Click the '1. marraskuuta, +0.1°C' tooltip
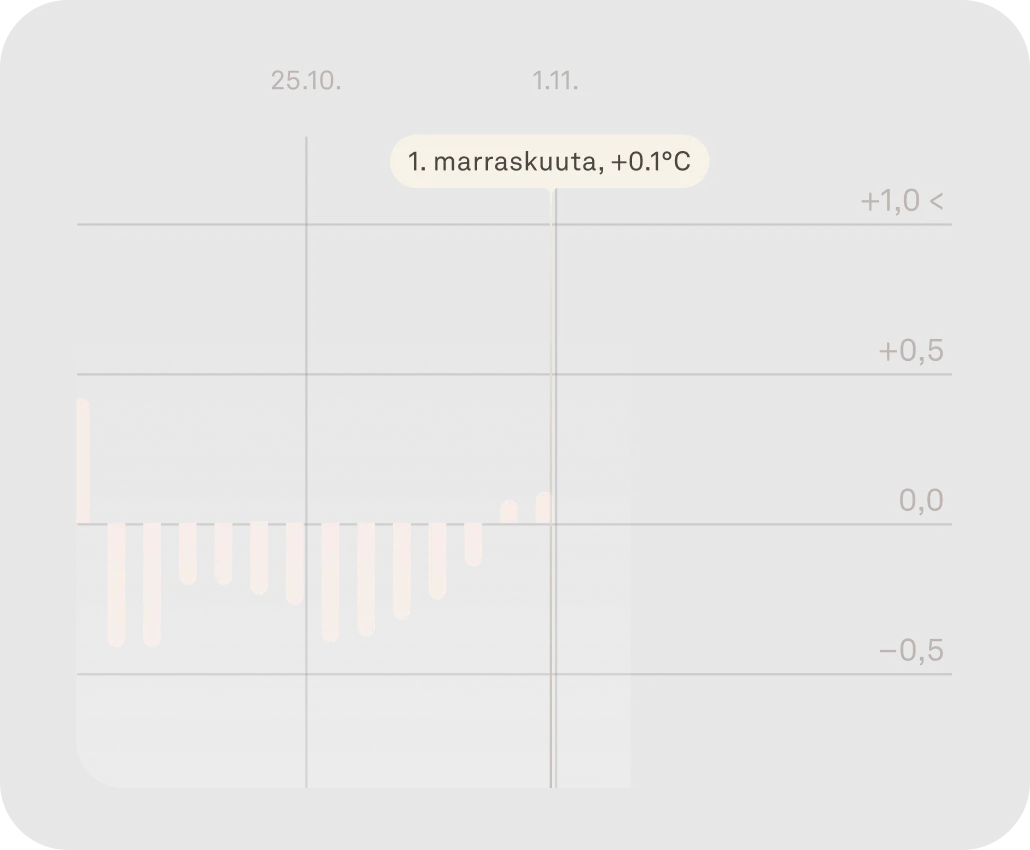The image size is (1030, 850). 549,161
